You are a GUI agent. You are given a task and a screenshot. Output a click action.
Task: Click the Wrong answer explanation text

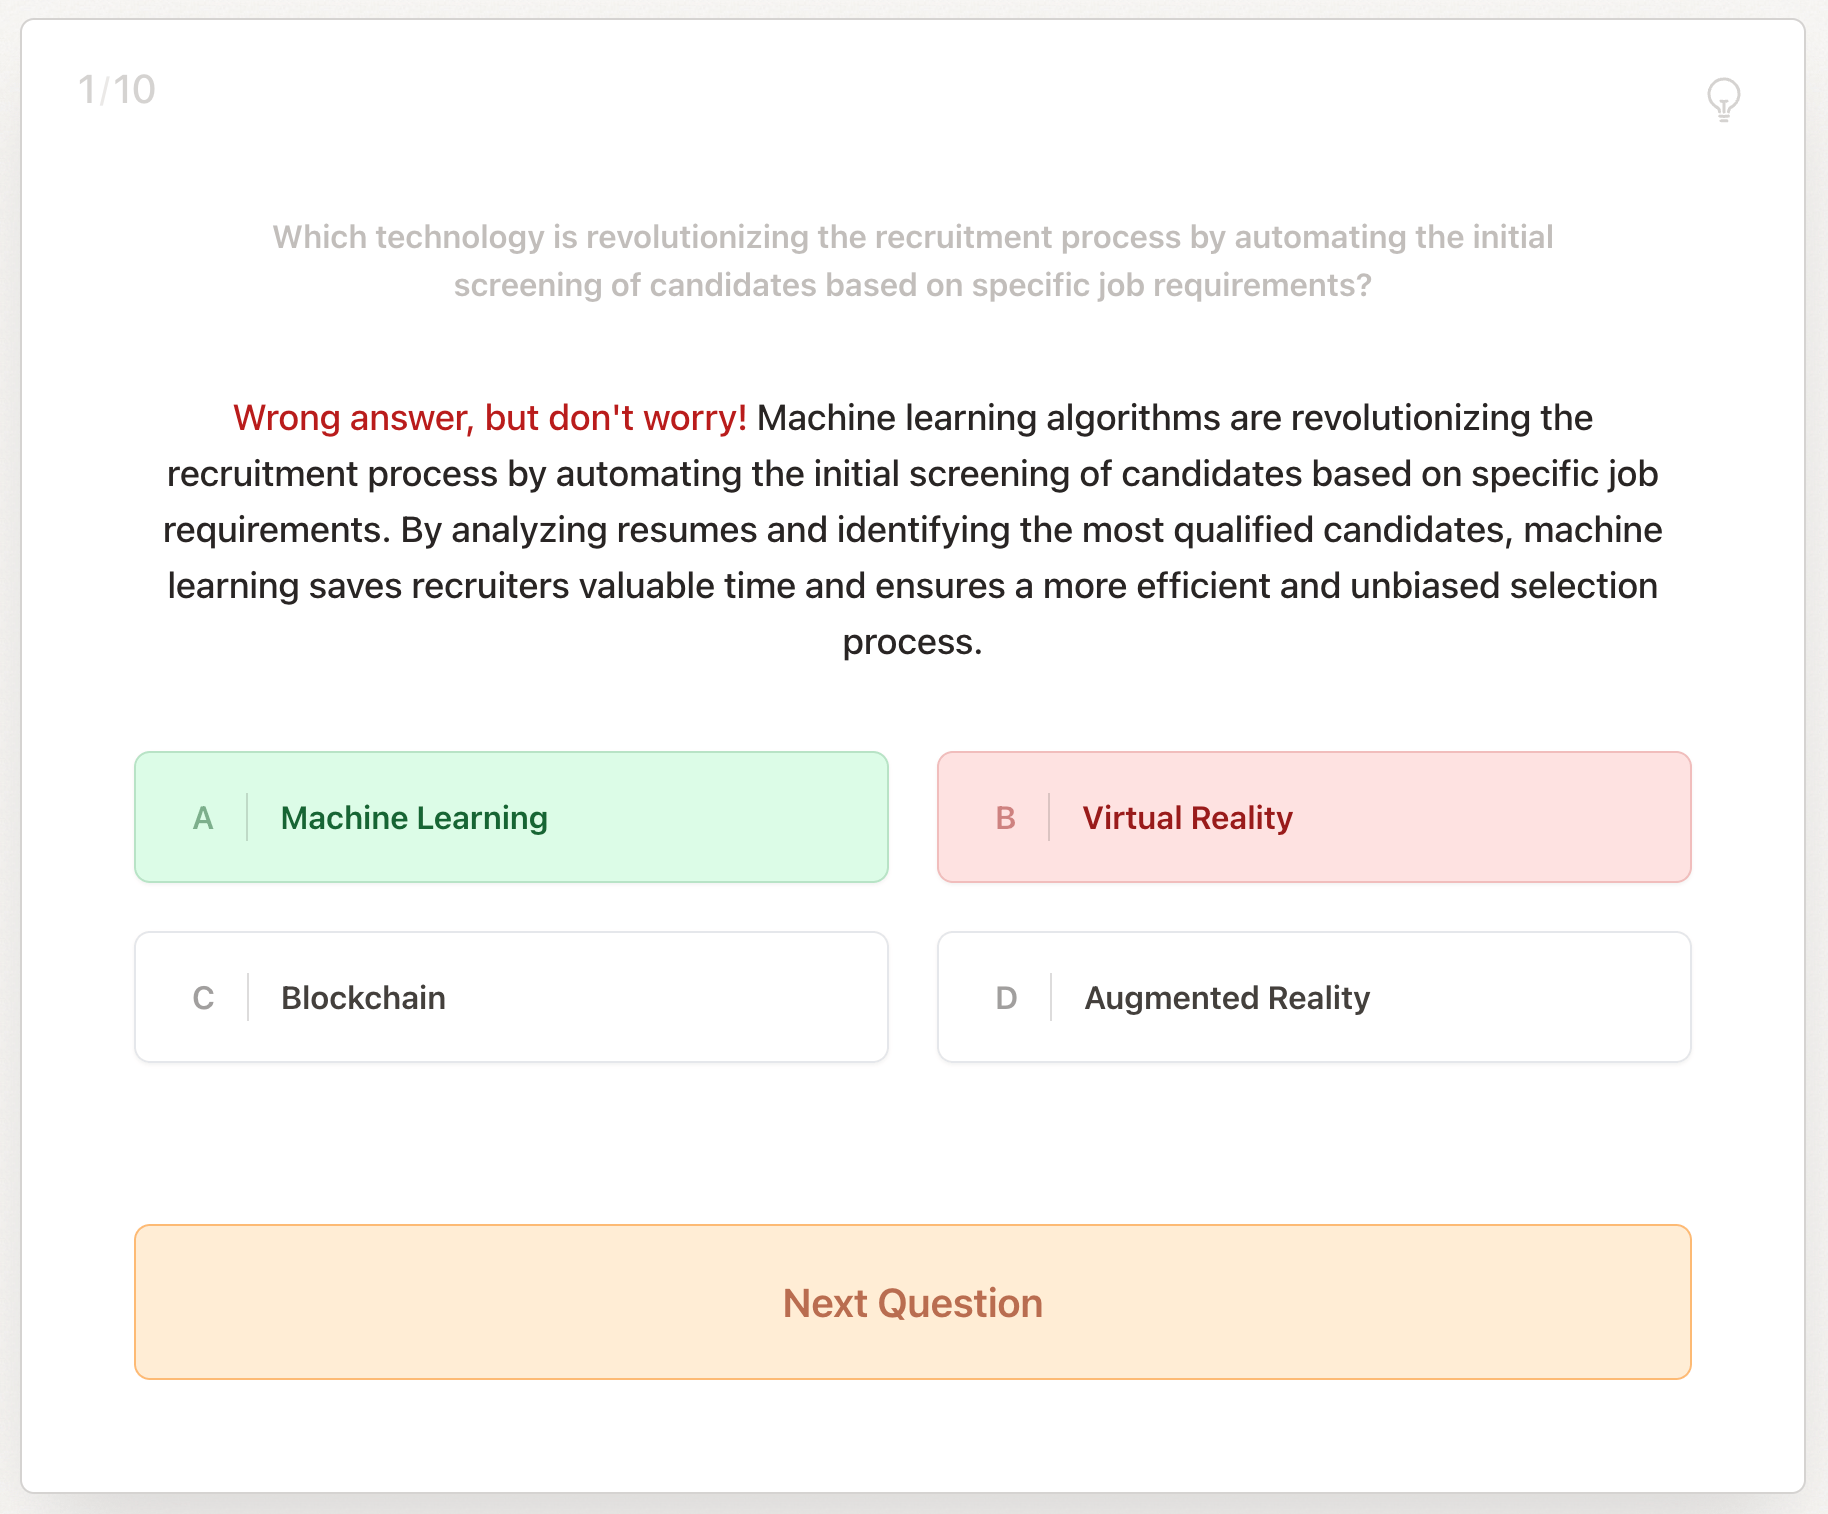click(912, 529)
